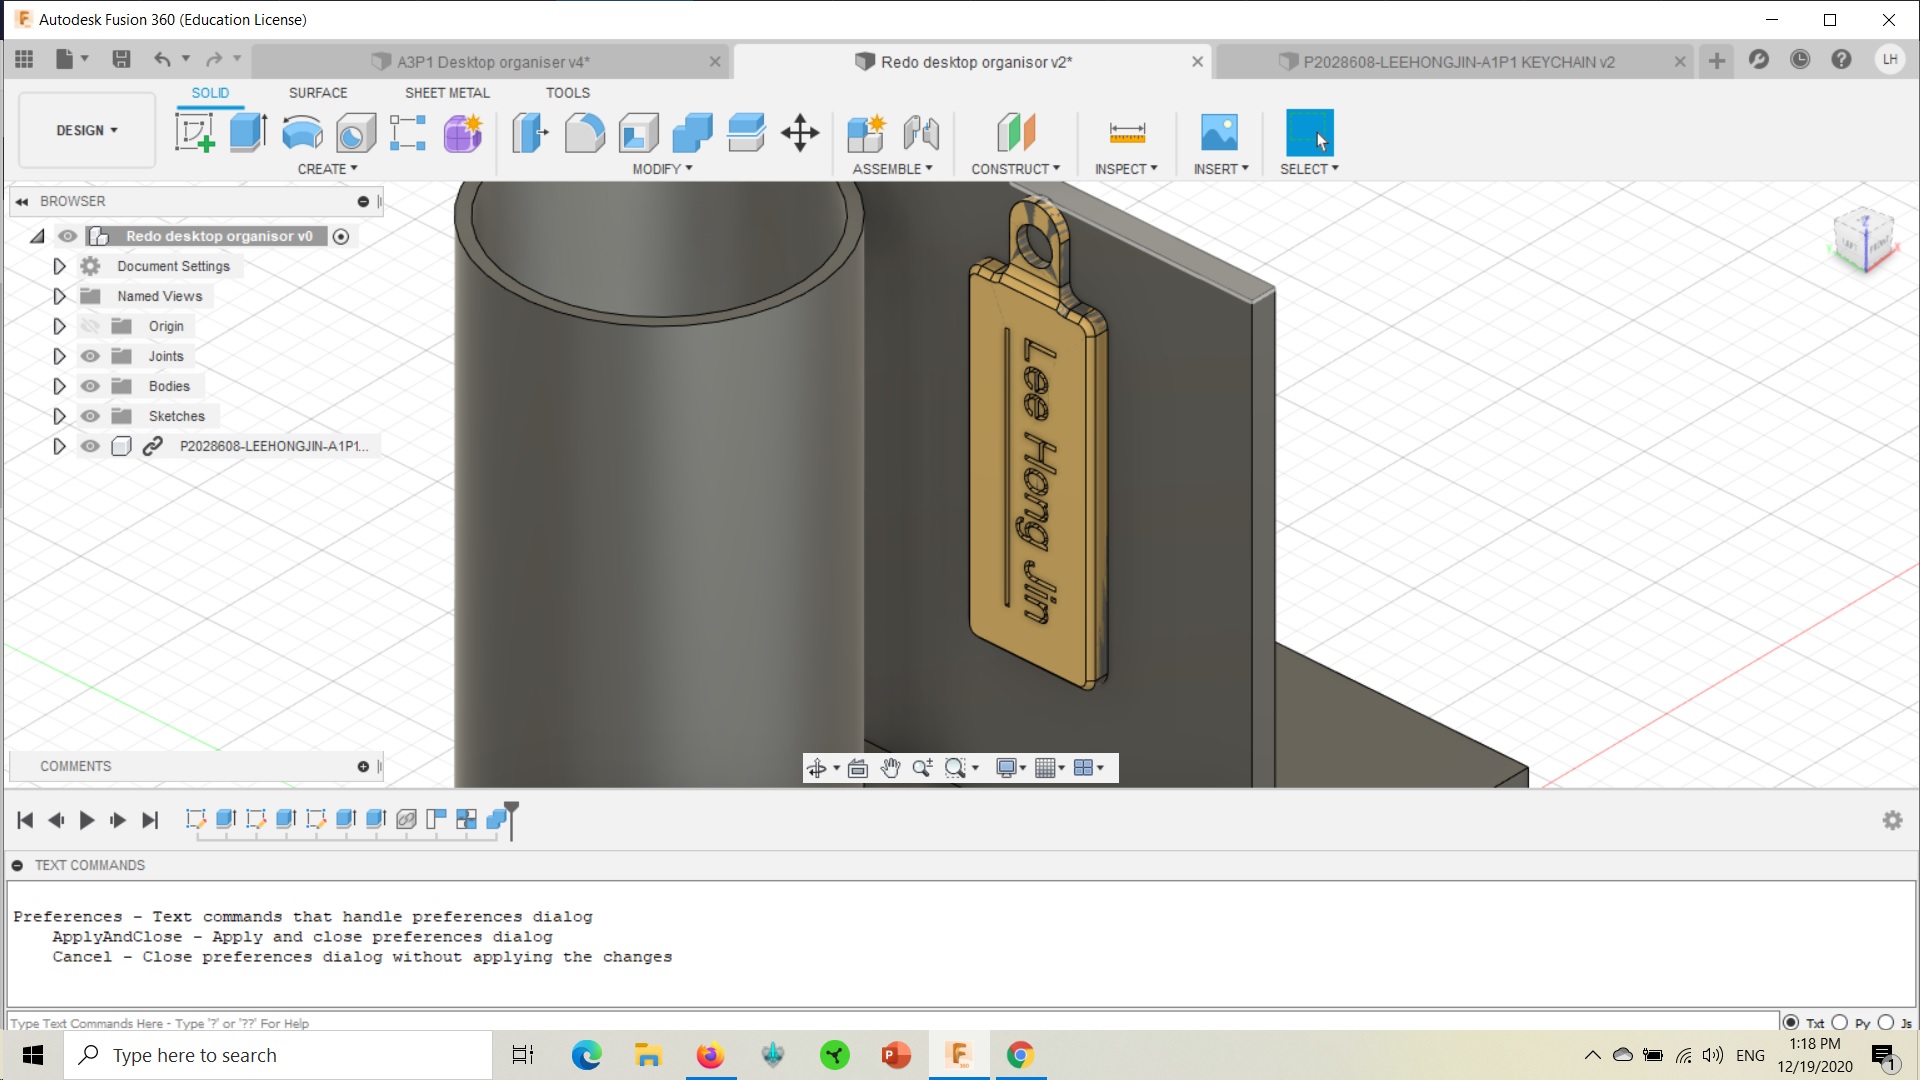Open the DESIGN workspace dropdown

coord(86,130)
